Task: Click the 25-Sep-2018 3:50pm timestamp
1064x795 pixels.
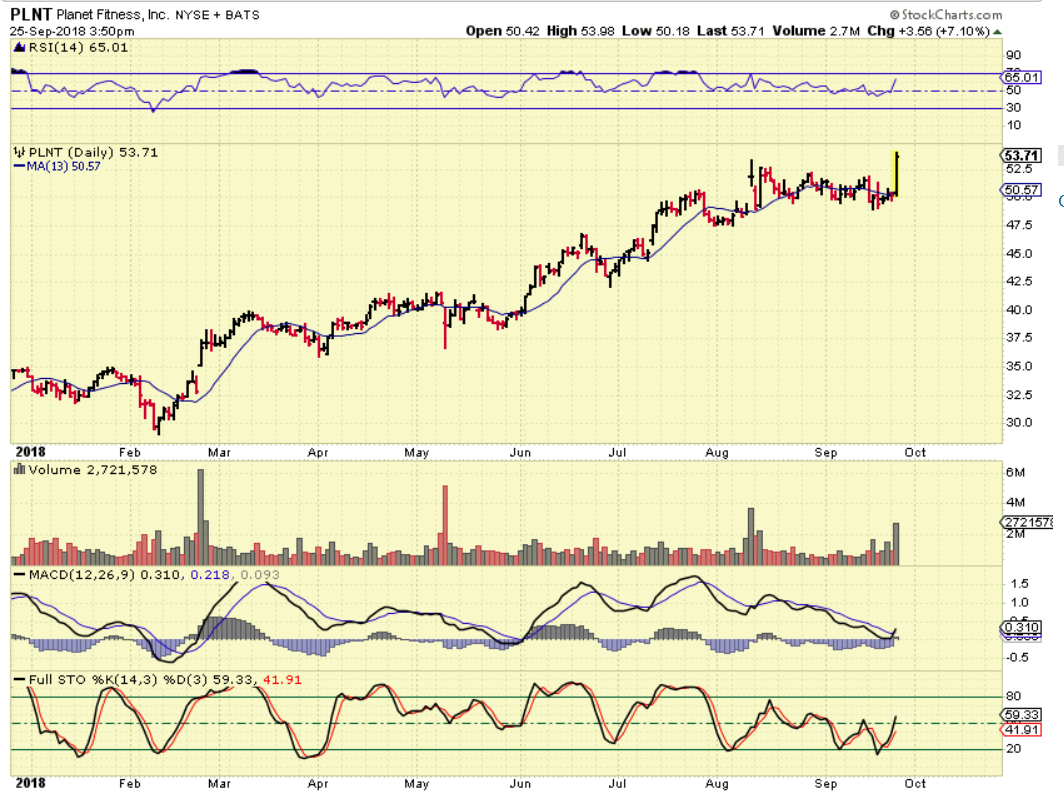Action: click(72, 31)
